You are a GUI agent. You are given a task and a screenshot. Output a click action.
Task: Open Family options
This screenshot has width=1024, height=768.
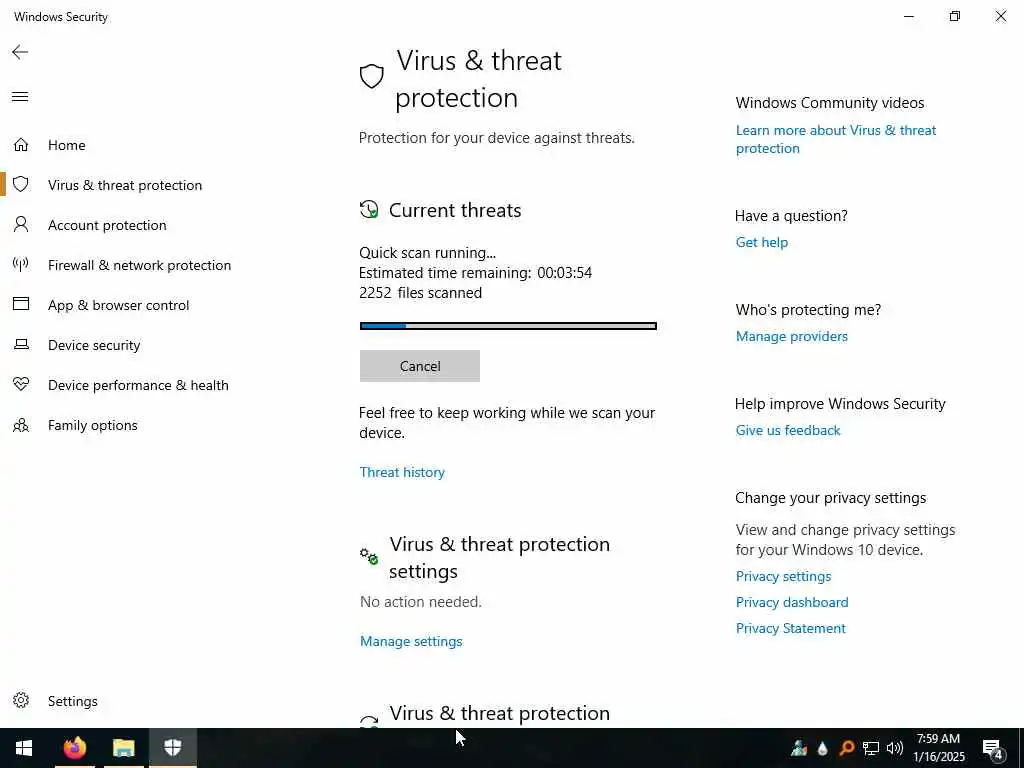(x=93, y=425)
